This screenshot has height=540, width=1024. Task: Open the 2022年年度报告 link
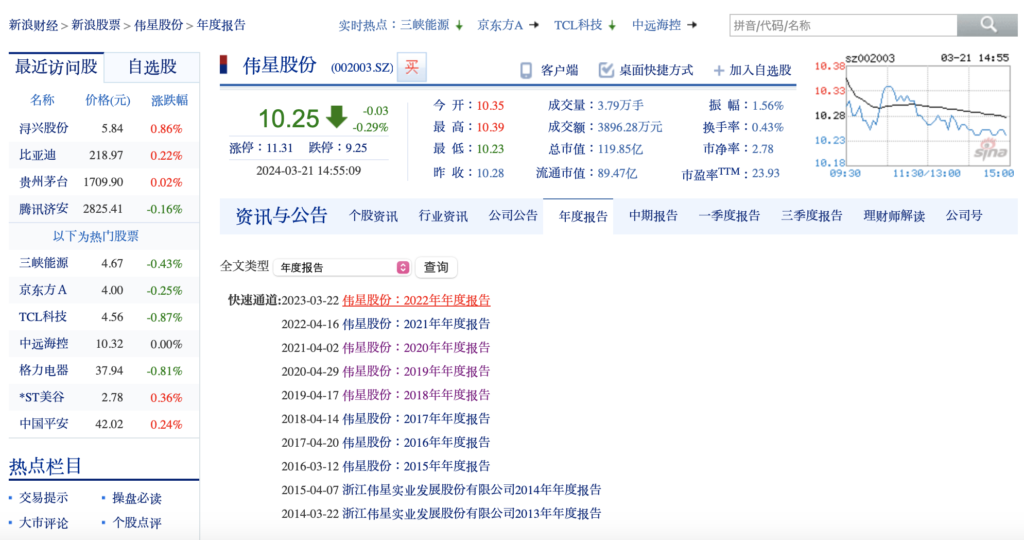click(x=416, y=300)
